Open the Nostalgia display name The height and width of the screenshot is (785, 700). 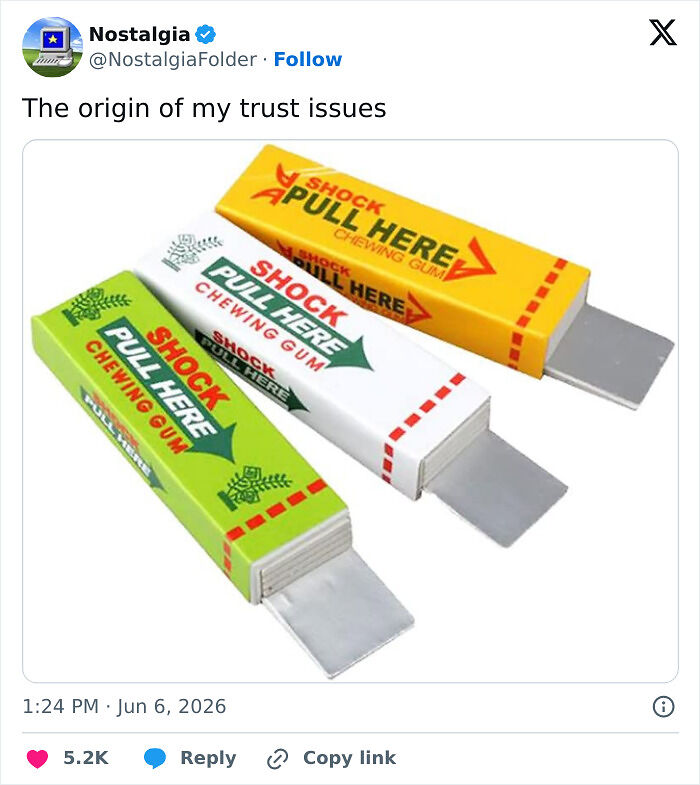139,34
